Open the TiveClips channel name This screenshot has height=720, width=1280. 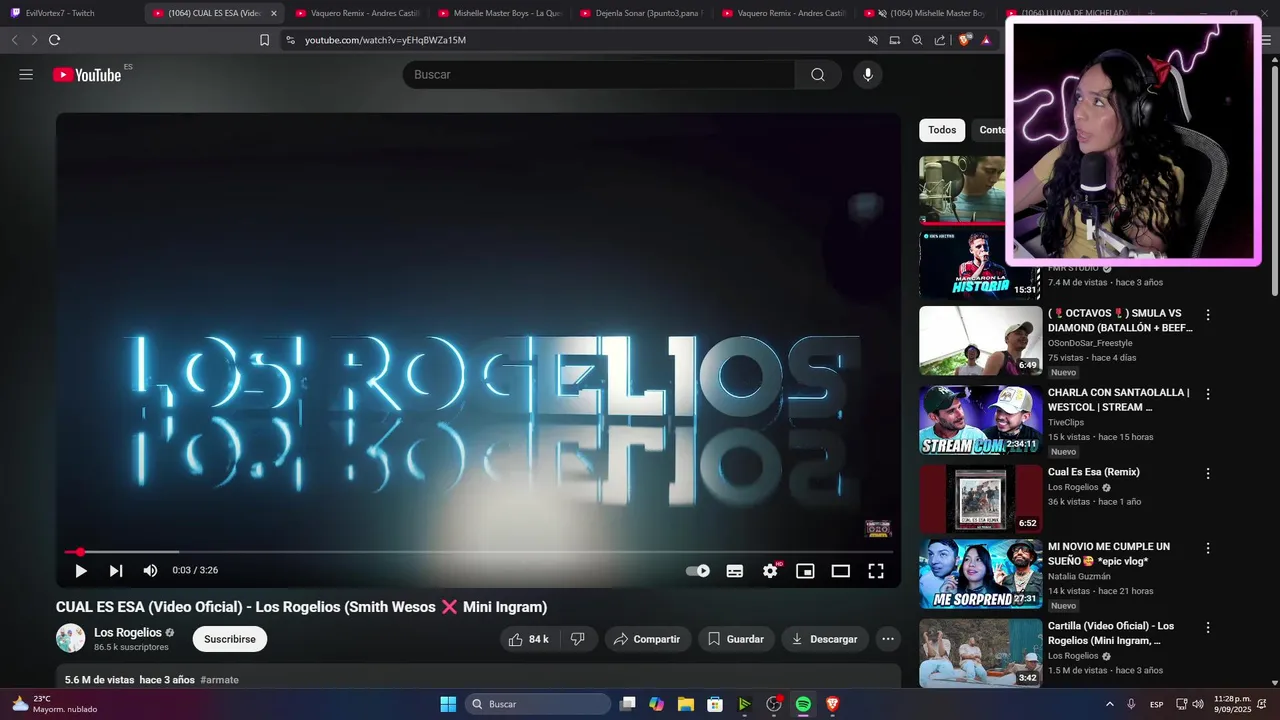click(x=1066, y=422)
